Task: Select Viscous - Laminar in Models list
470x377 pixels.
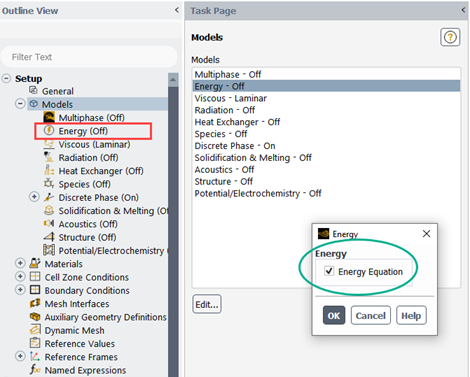Action: (x=326, y=98)
